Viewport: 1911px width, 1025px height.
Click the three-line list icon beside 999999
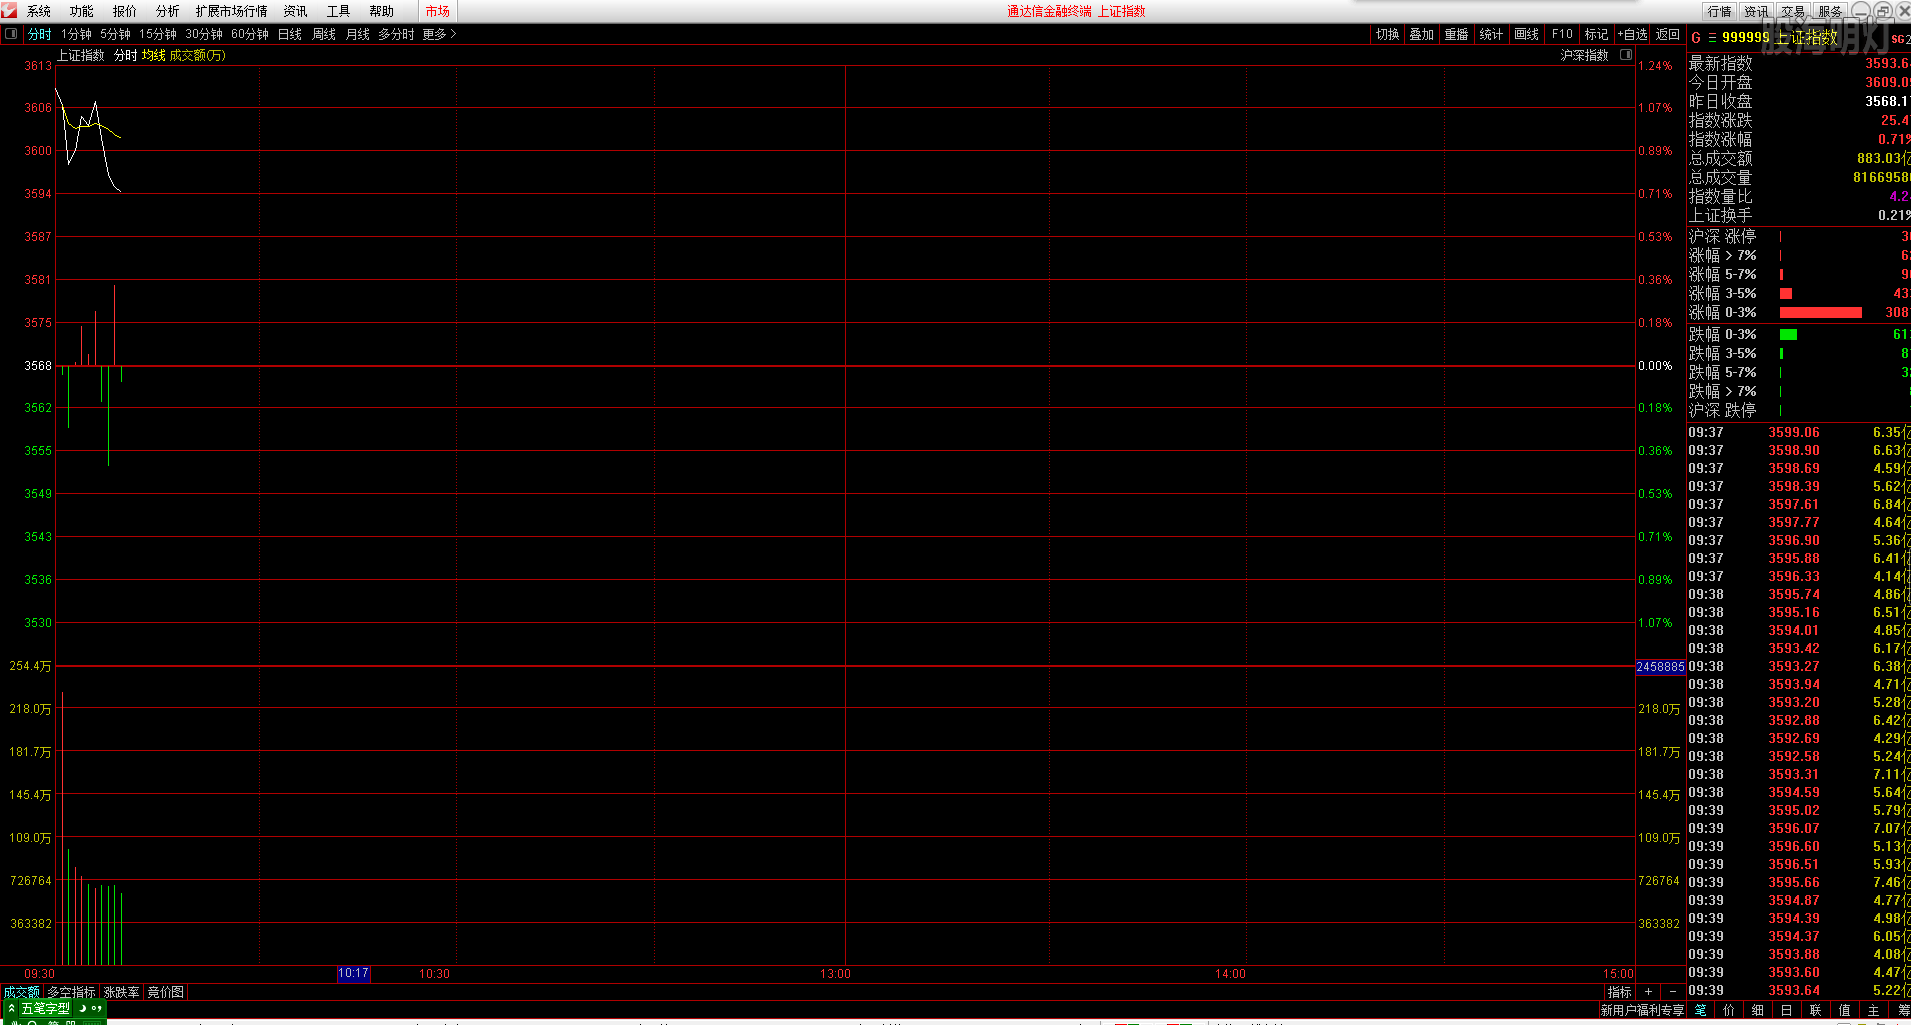(1711, 37)
